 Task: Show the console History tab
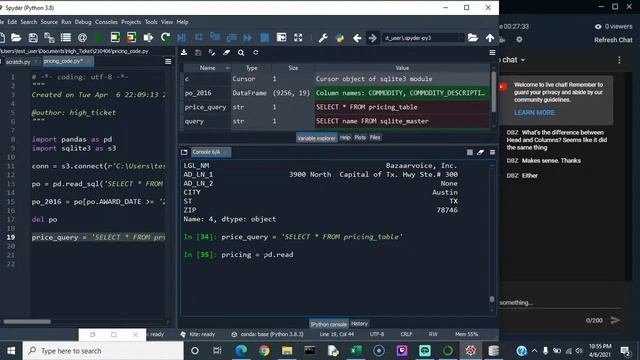(x=360, y=324)
